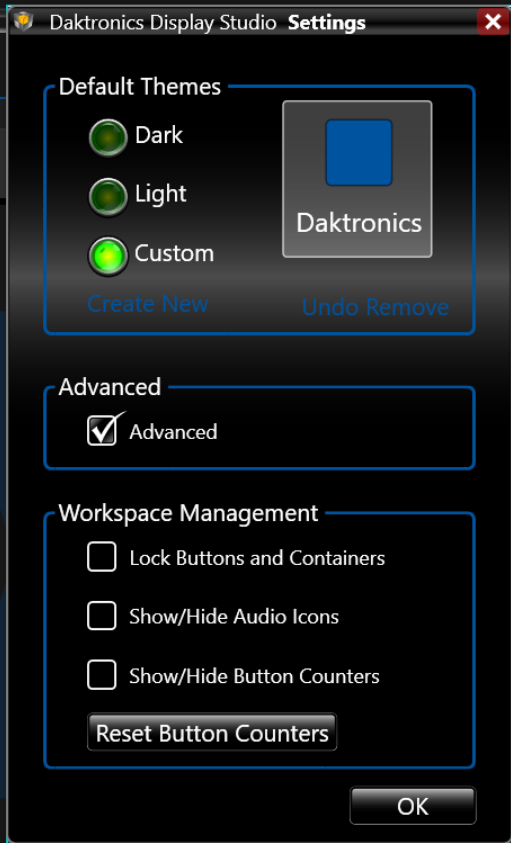
Task: Close the Settings dialog with the red X
Action: tap(492, 22)
